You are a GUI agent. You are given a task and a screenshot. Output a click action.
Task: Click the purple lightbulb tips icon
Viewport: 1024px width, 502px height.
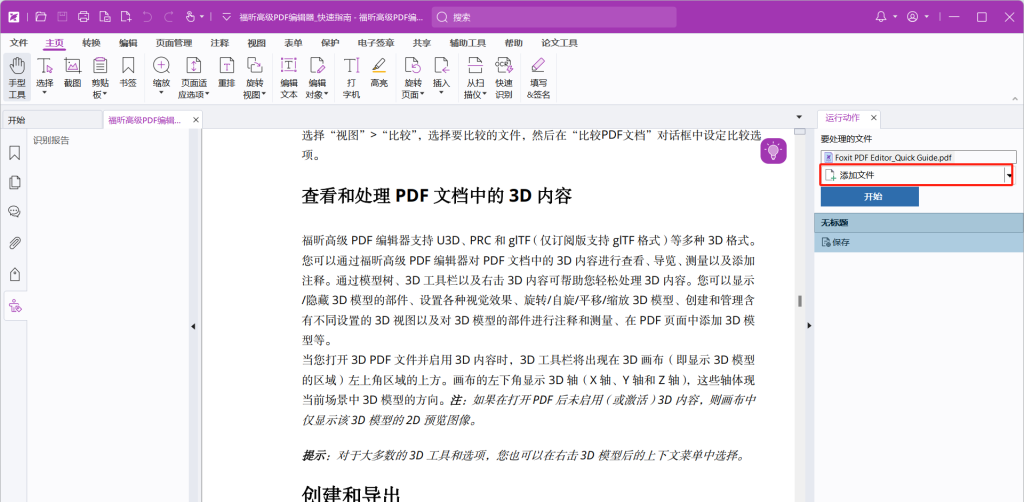point(773,151)
